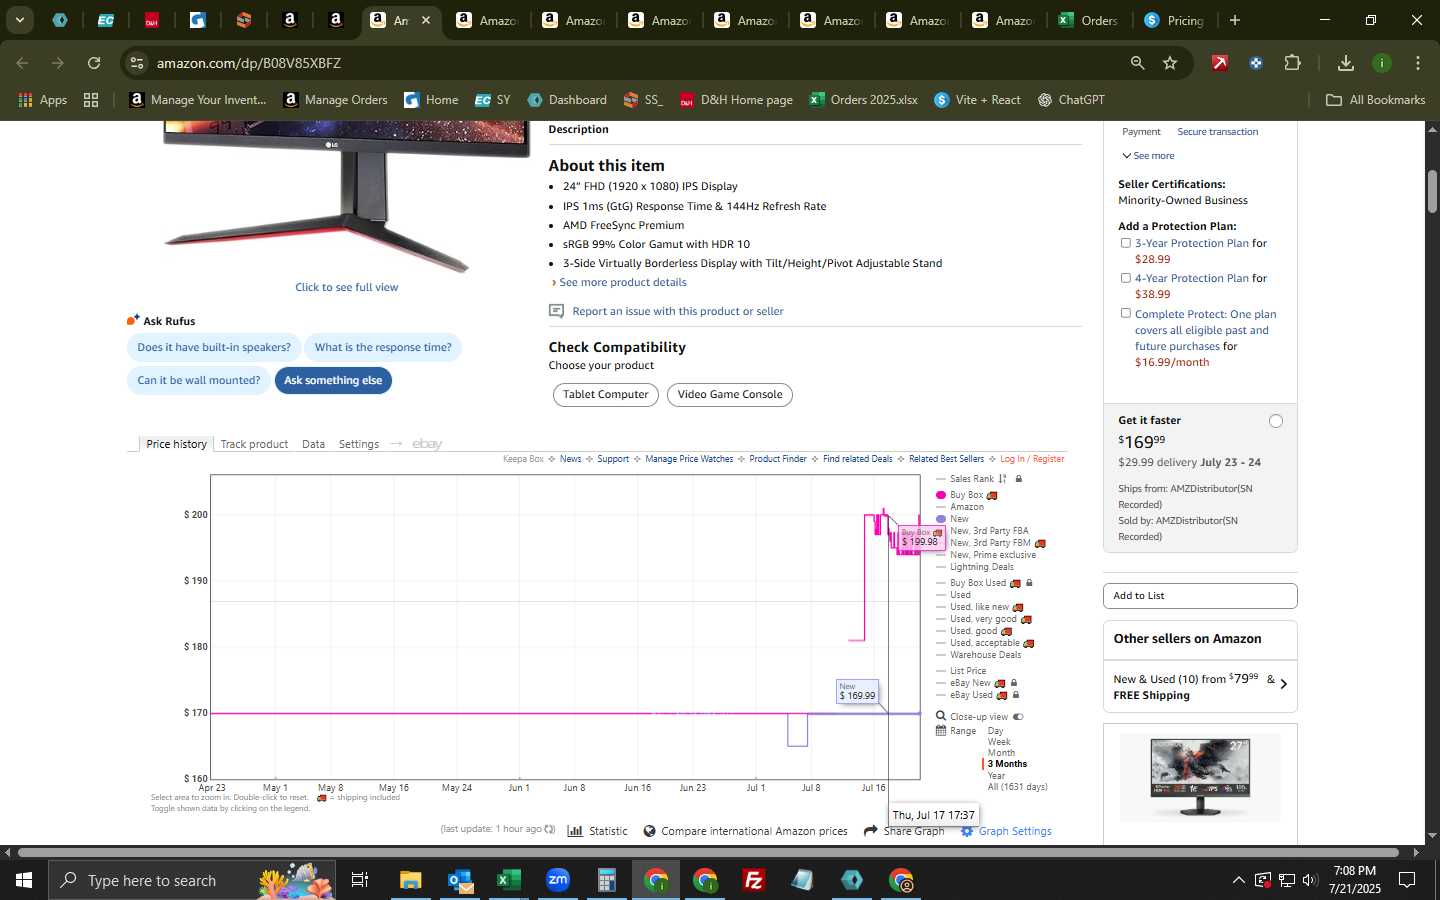Toggle New, 3rd Party FBA legend entry

click(989, 531)
